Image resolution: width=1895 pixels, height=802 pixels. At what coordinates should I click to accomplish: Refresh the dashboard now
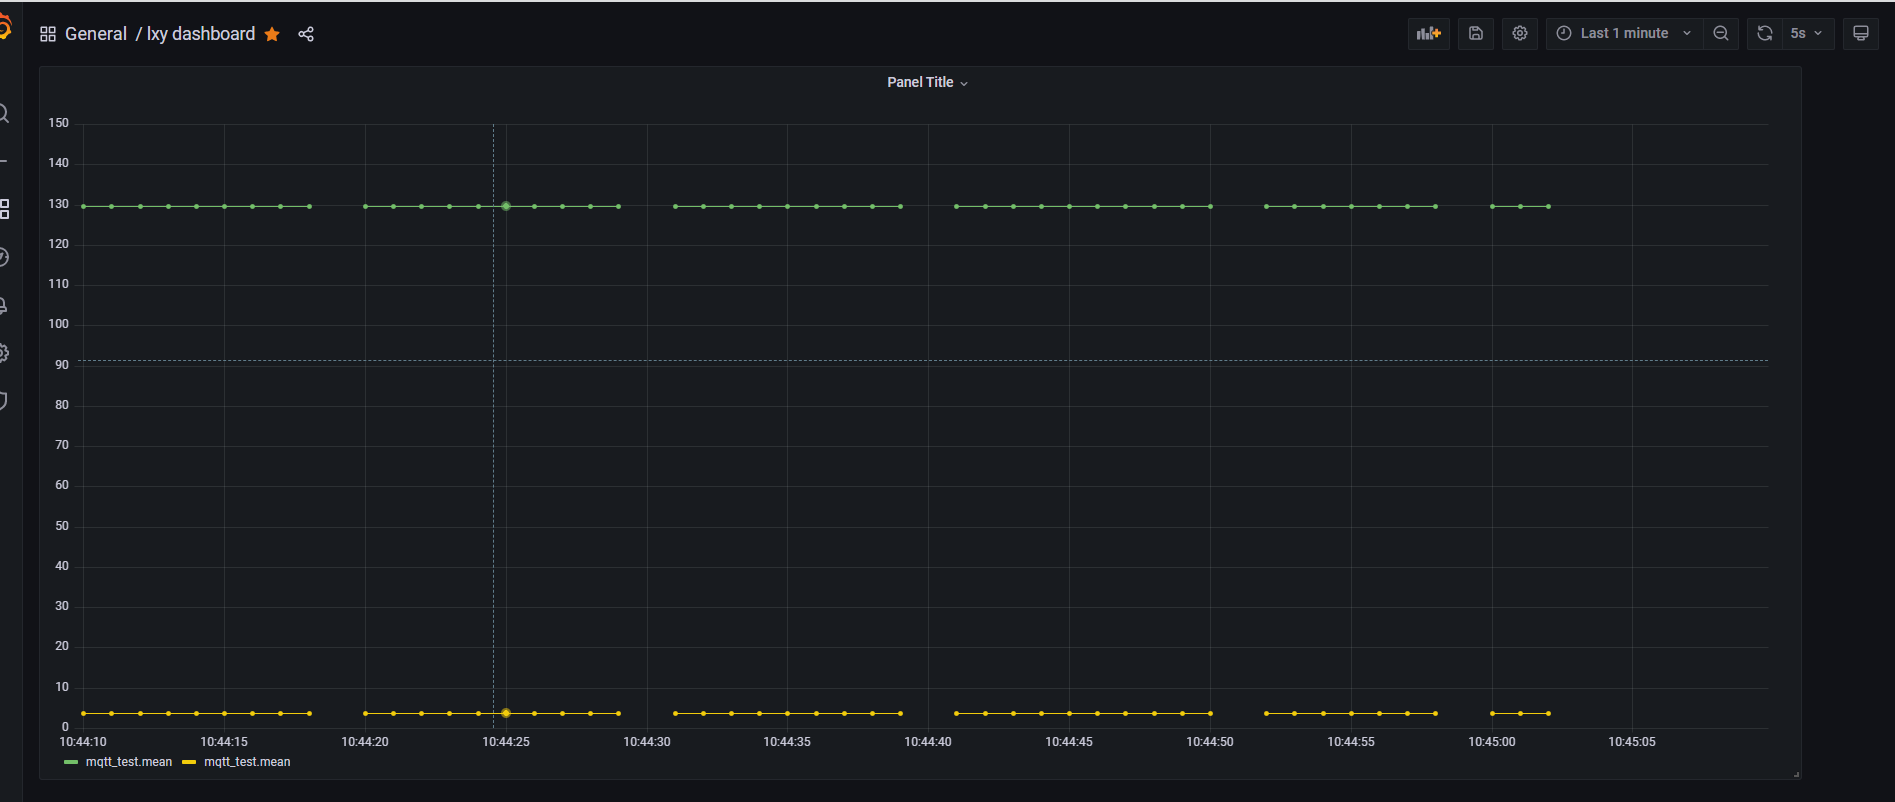[1764, 33]
